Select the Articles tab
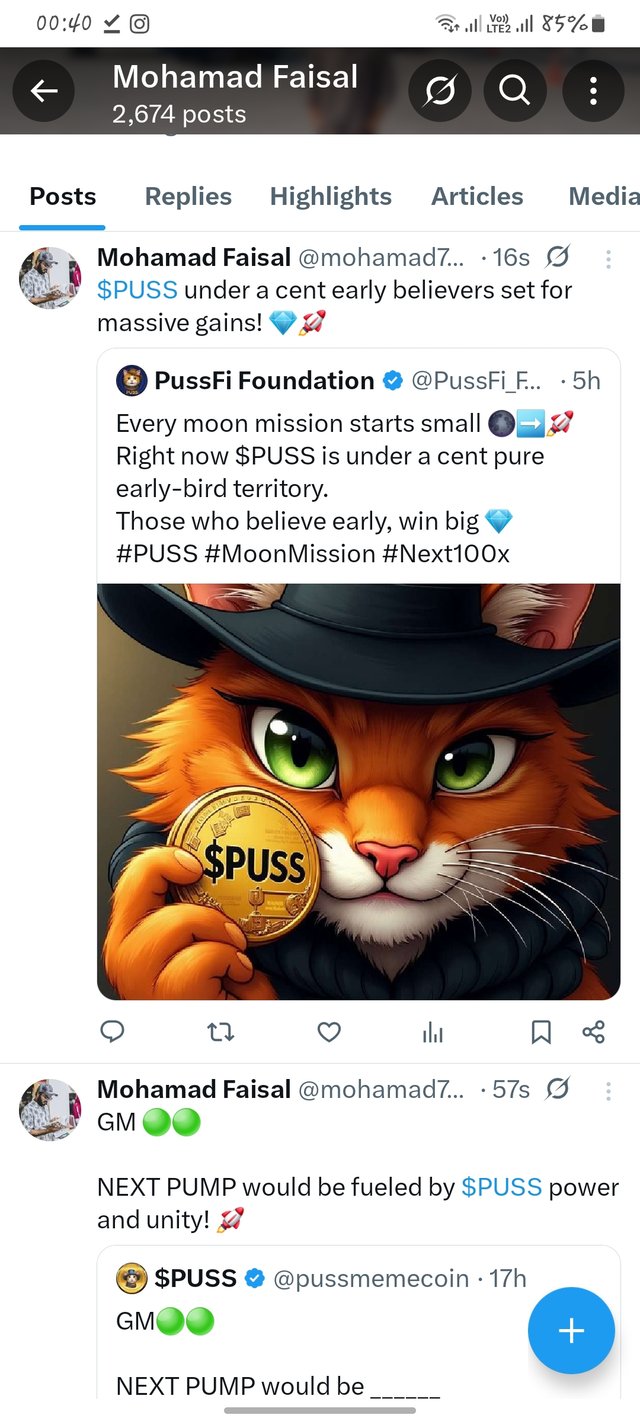Viewport: 640px width, 1422px height. 477,196
